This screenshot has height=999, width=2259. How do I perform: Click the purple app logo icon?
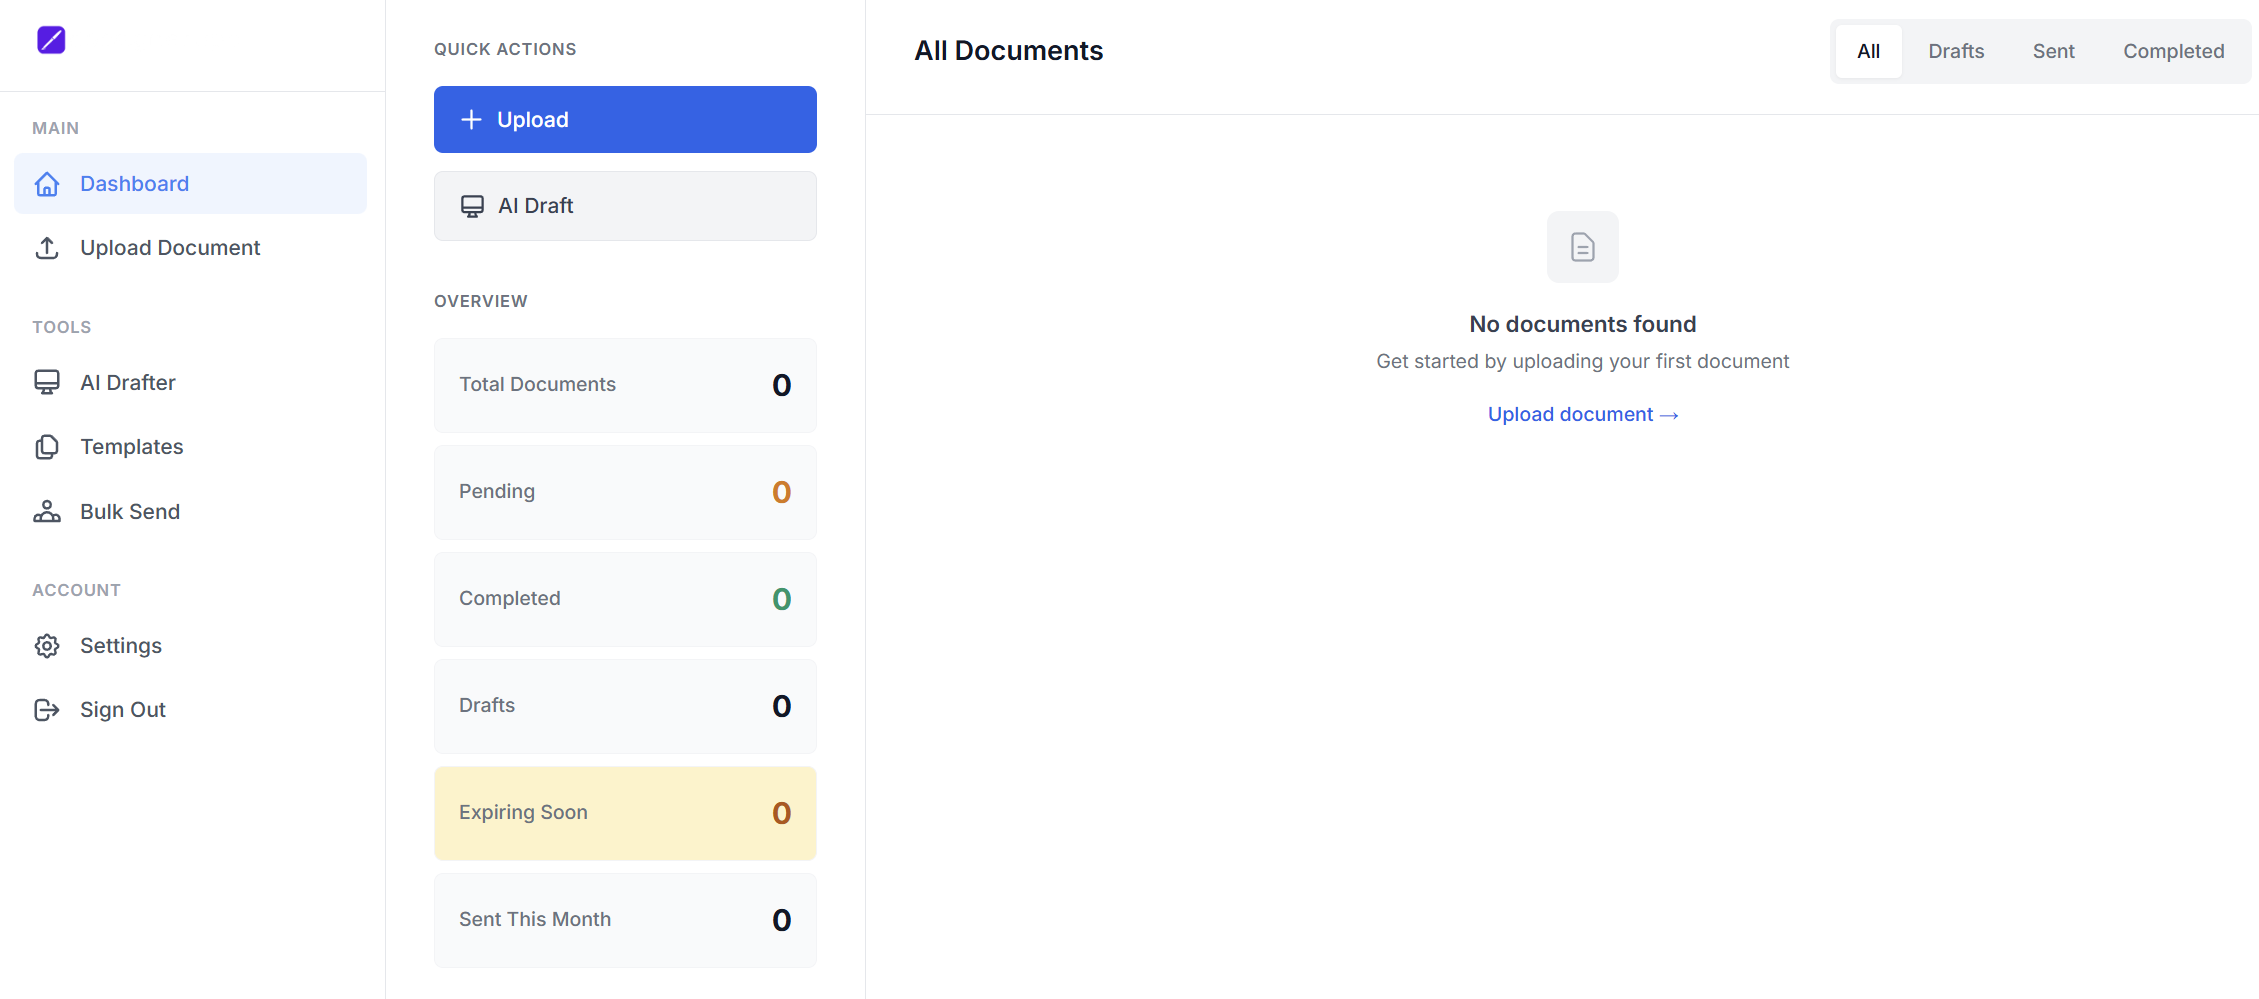point(51,40)
